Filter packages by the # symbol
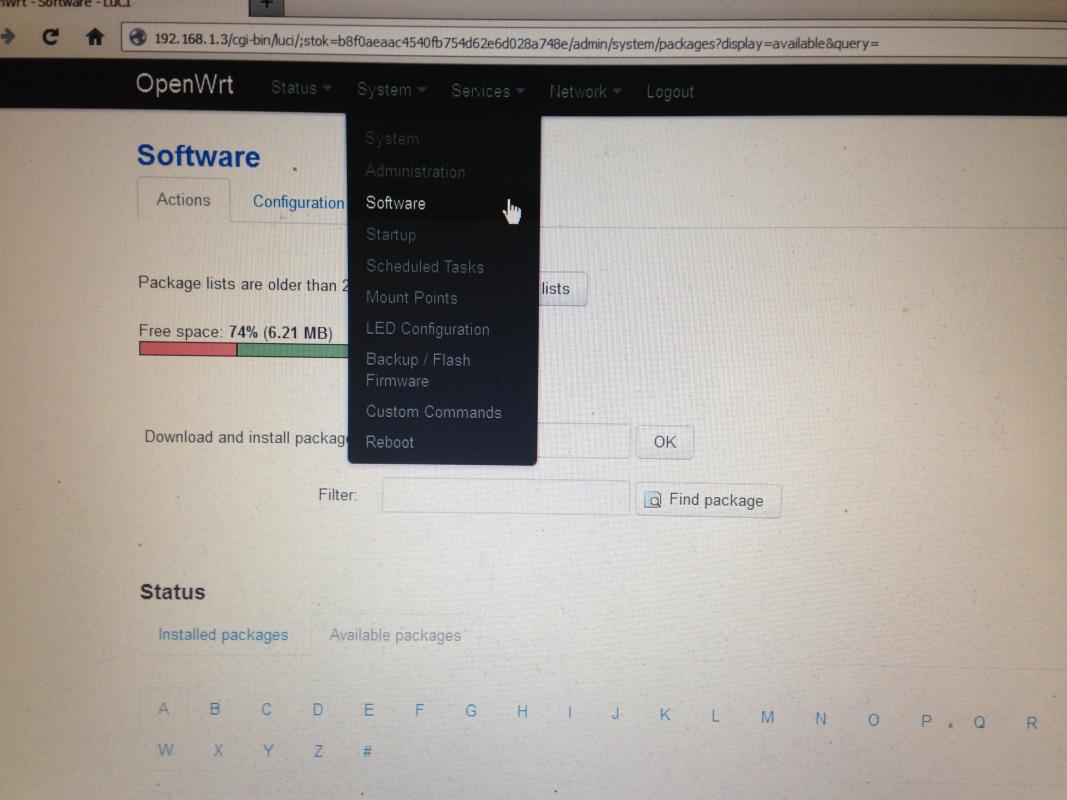The width and height of the screenshot is (1067, 800). click(x=367, y=752)
